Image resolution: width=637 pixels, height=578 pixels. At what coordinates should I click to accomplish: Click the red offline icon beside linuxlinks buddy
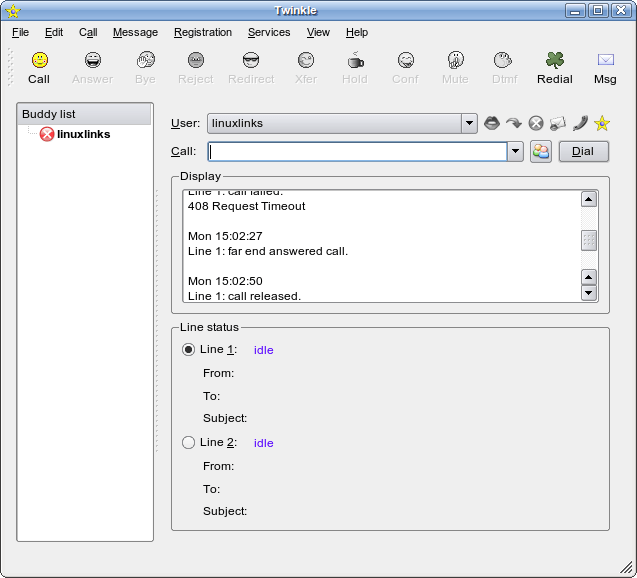(47, 134)
